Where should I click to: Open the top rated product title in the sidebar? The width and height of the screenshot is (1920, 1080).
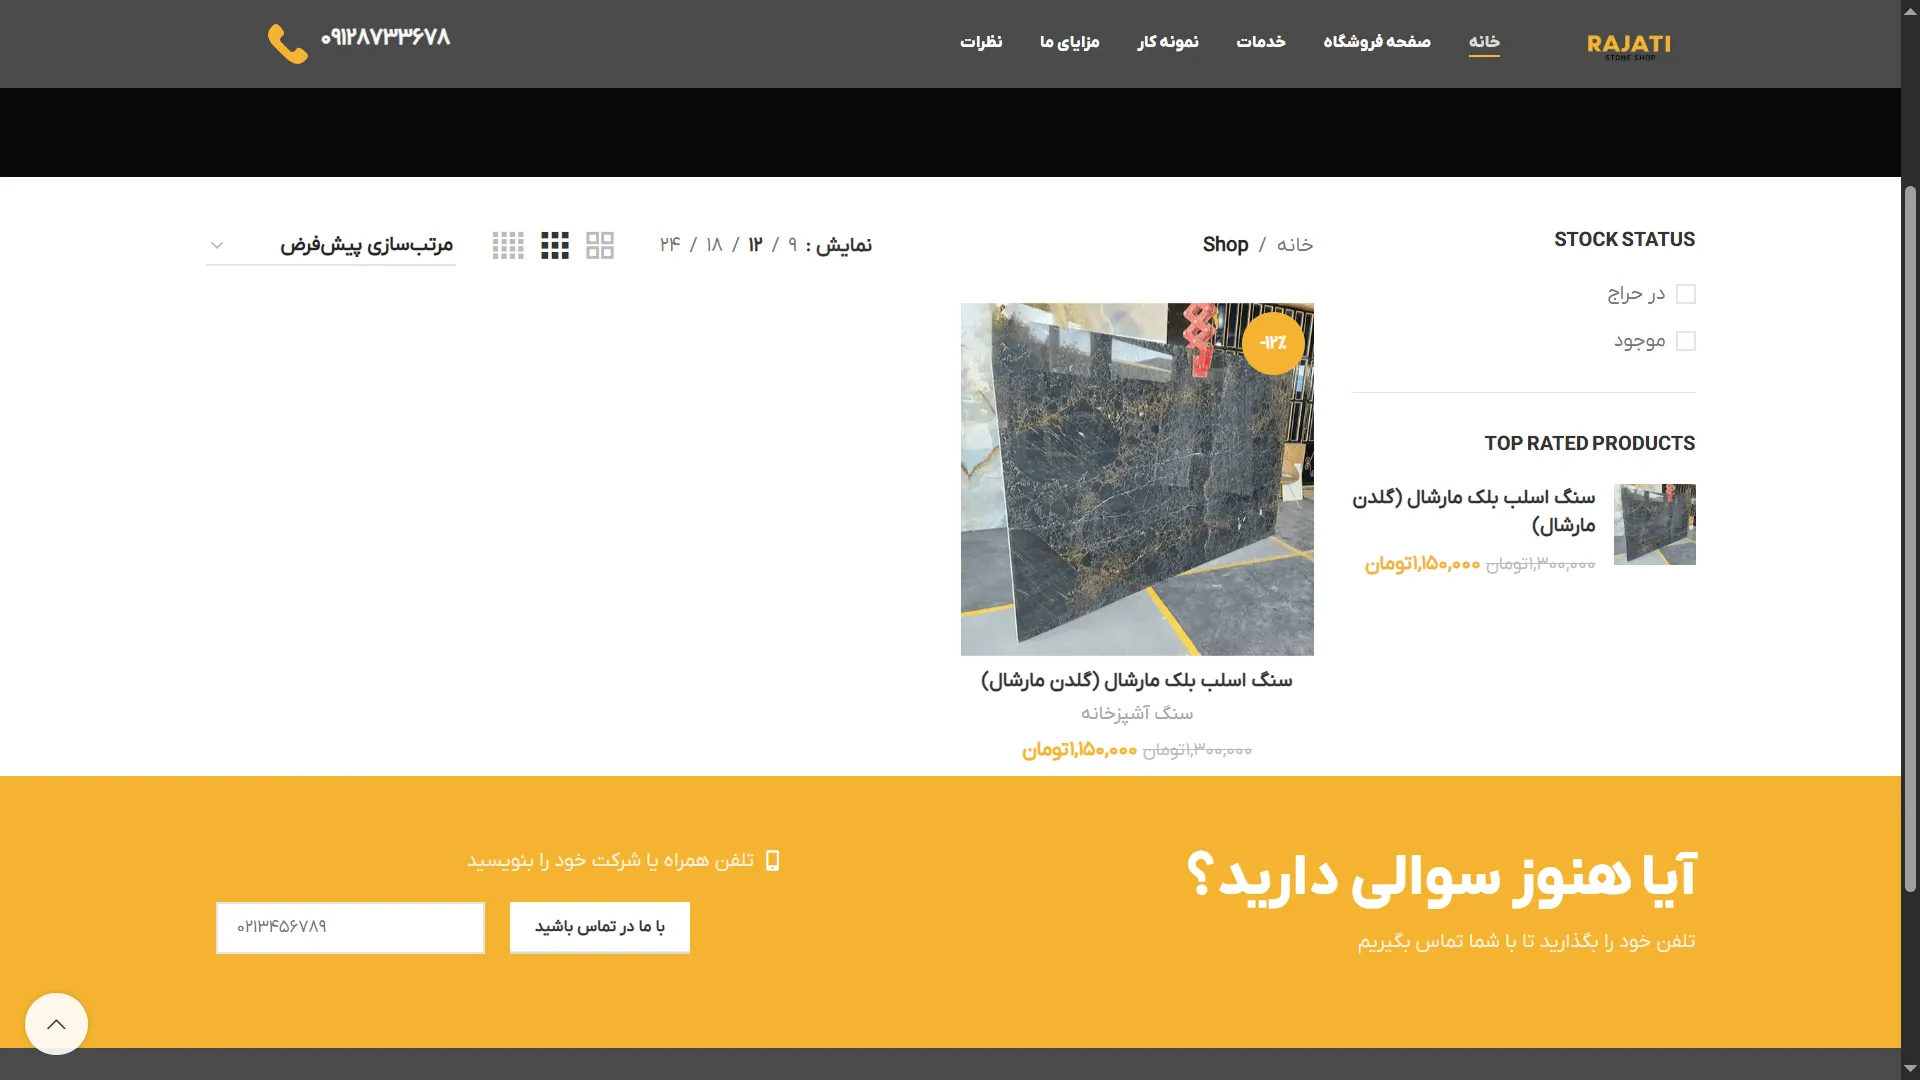pyautogui.click(x=1474, y=511)
